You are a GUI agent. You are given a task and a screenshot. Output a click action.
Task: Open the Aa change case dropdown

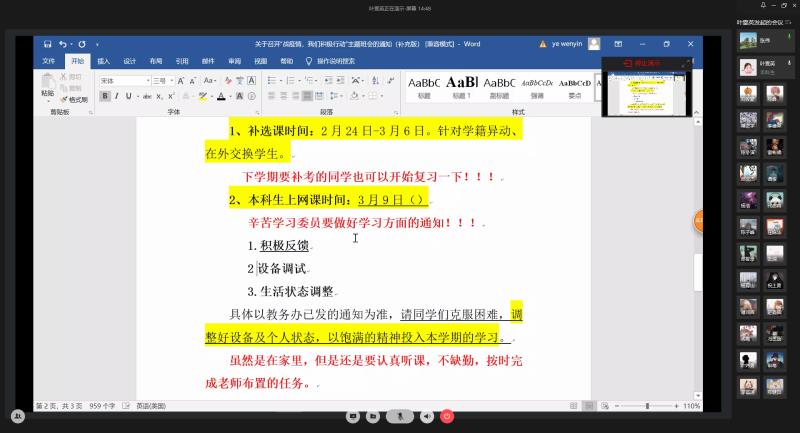pos(209,81)
